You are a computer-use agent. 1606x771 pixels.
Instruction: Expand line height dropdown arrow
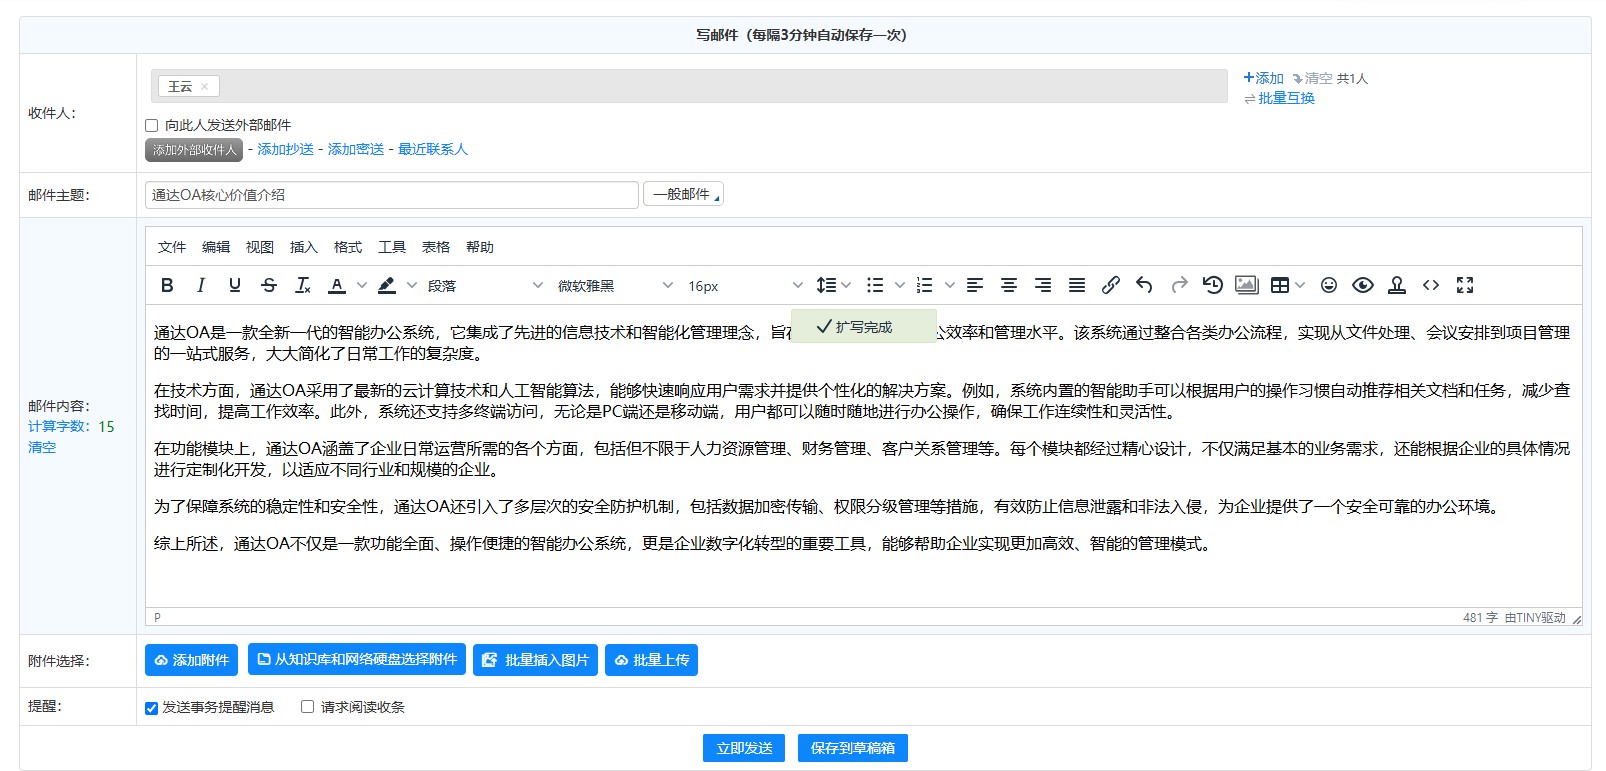(x=846, y=285)
